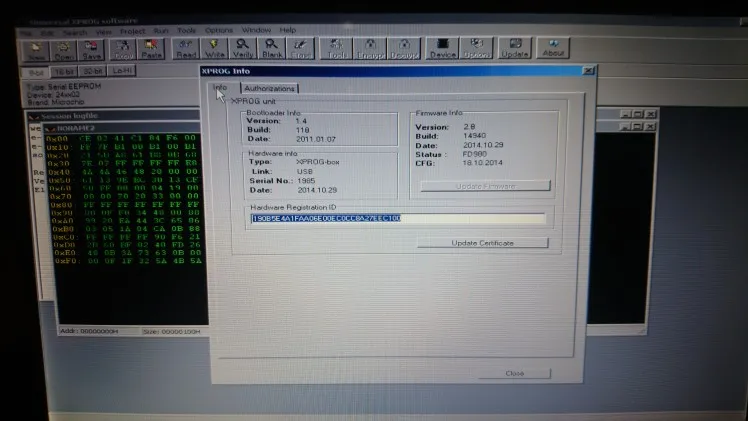Switch to the Authorizations tab
The height and width of the screenshot is (421, 748).
(x=270, y=89)
